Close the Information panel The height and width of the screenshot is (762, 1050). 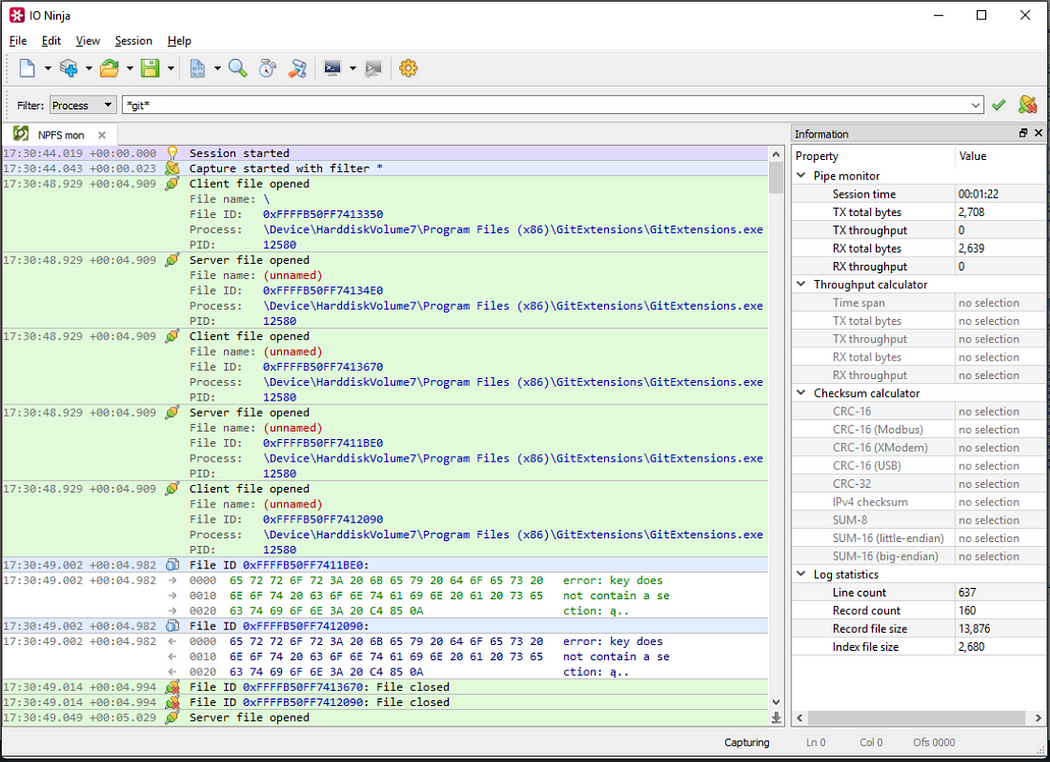[x=1037, y=133]
